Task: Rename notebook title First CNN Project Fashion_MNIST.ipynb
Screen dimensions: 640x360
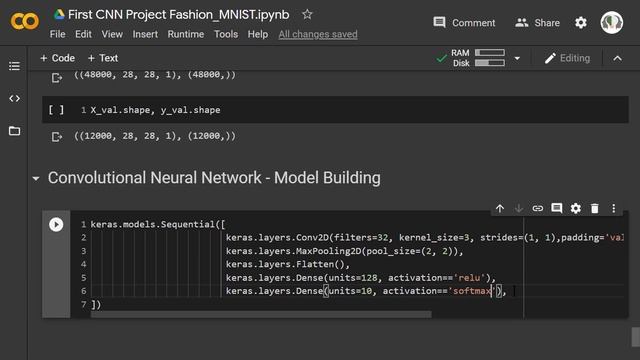Action: [x=178, y=15]
